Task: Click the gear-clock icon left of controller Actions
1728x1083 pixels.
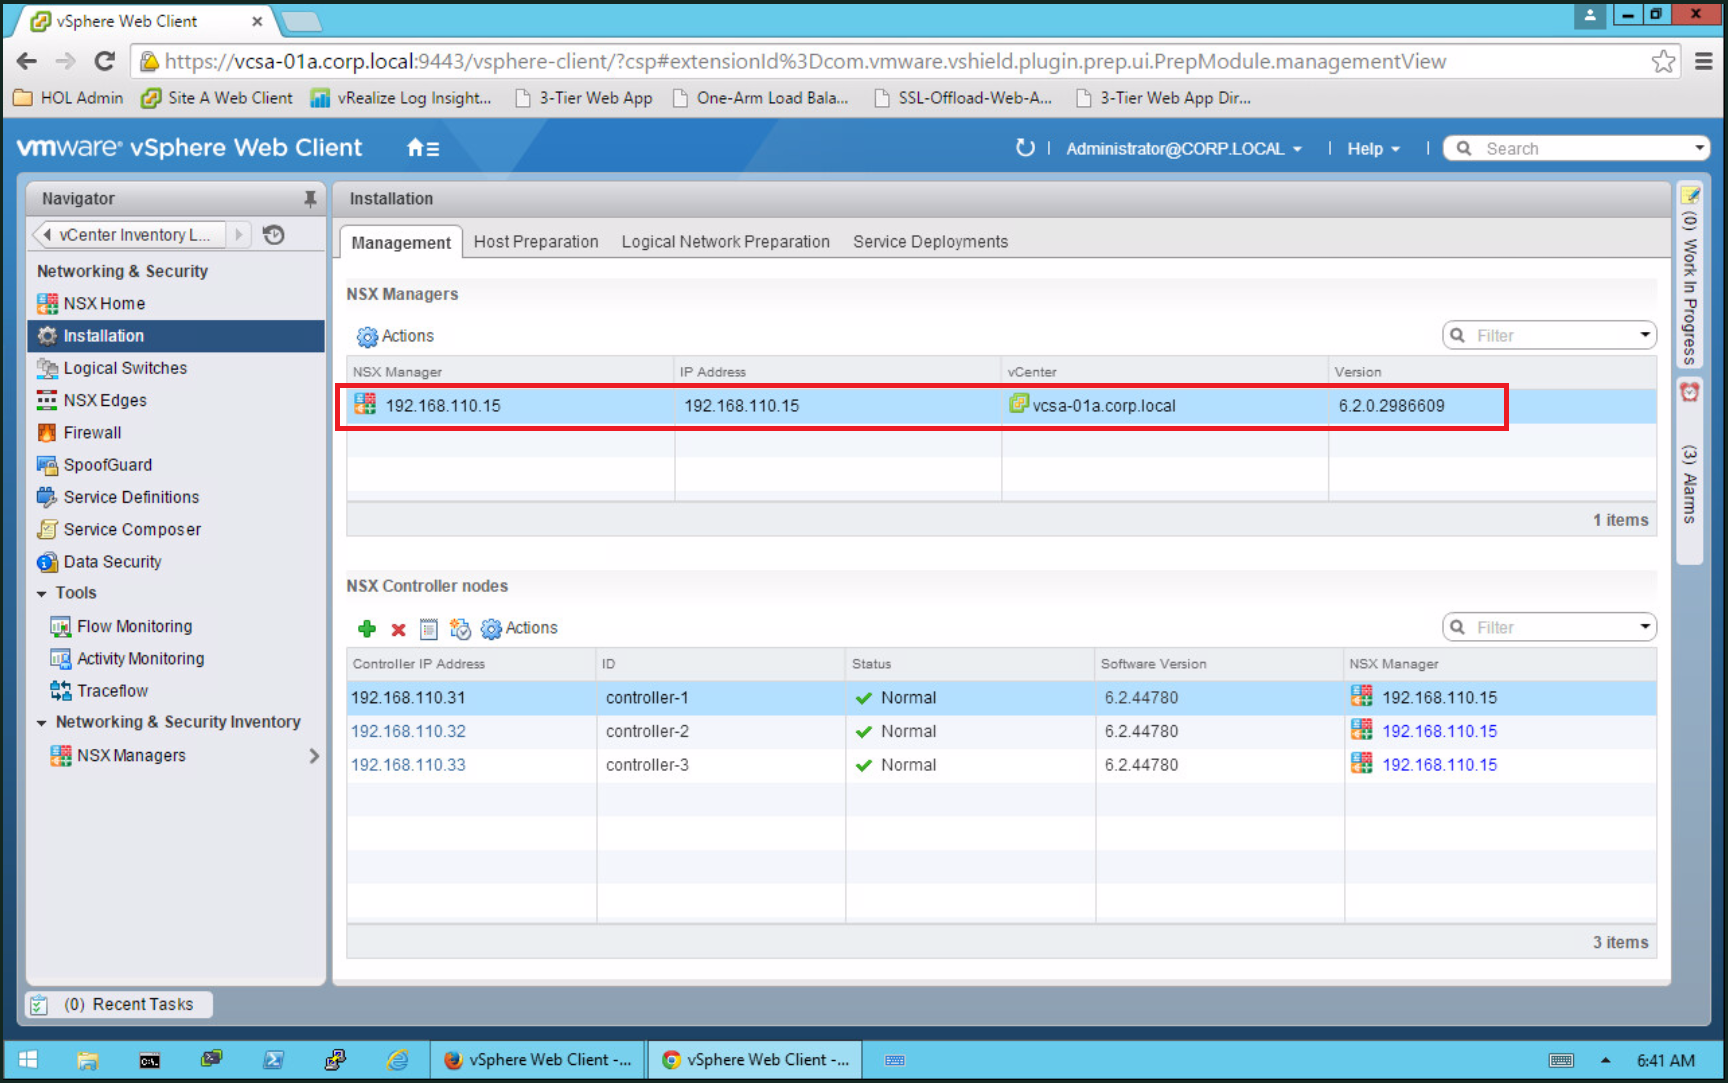Action: pyautogui.click(x=460, y=629)
